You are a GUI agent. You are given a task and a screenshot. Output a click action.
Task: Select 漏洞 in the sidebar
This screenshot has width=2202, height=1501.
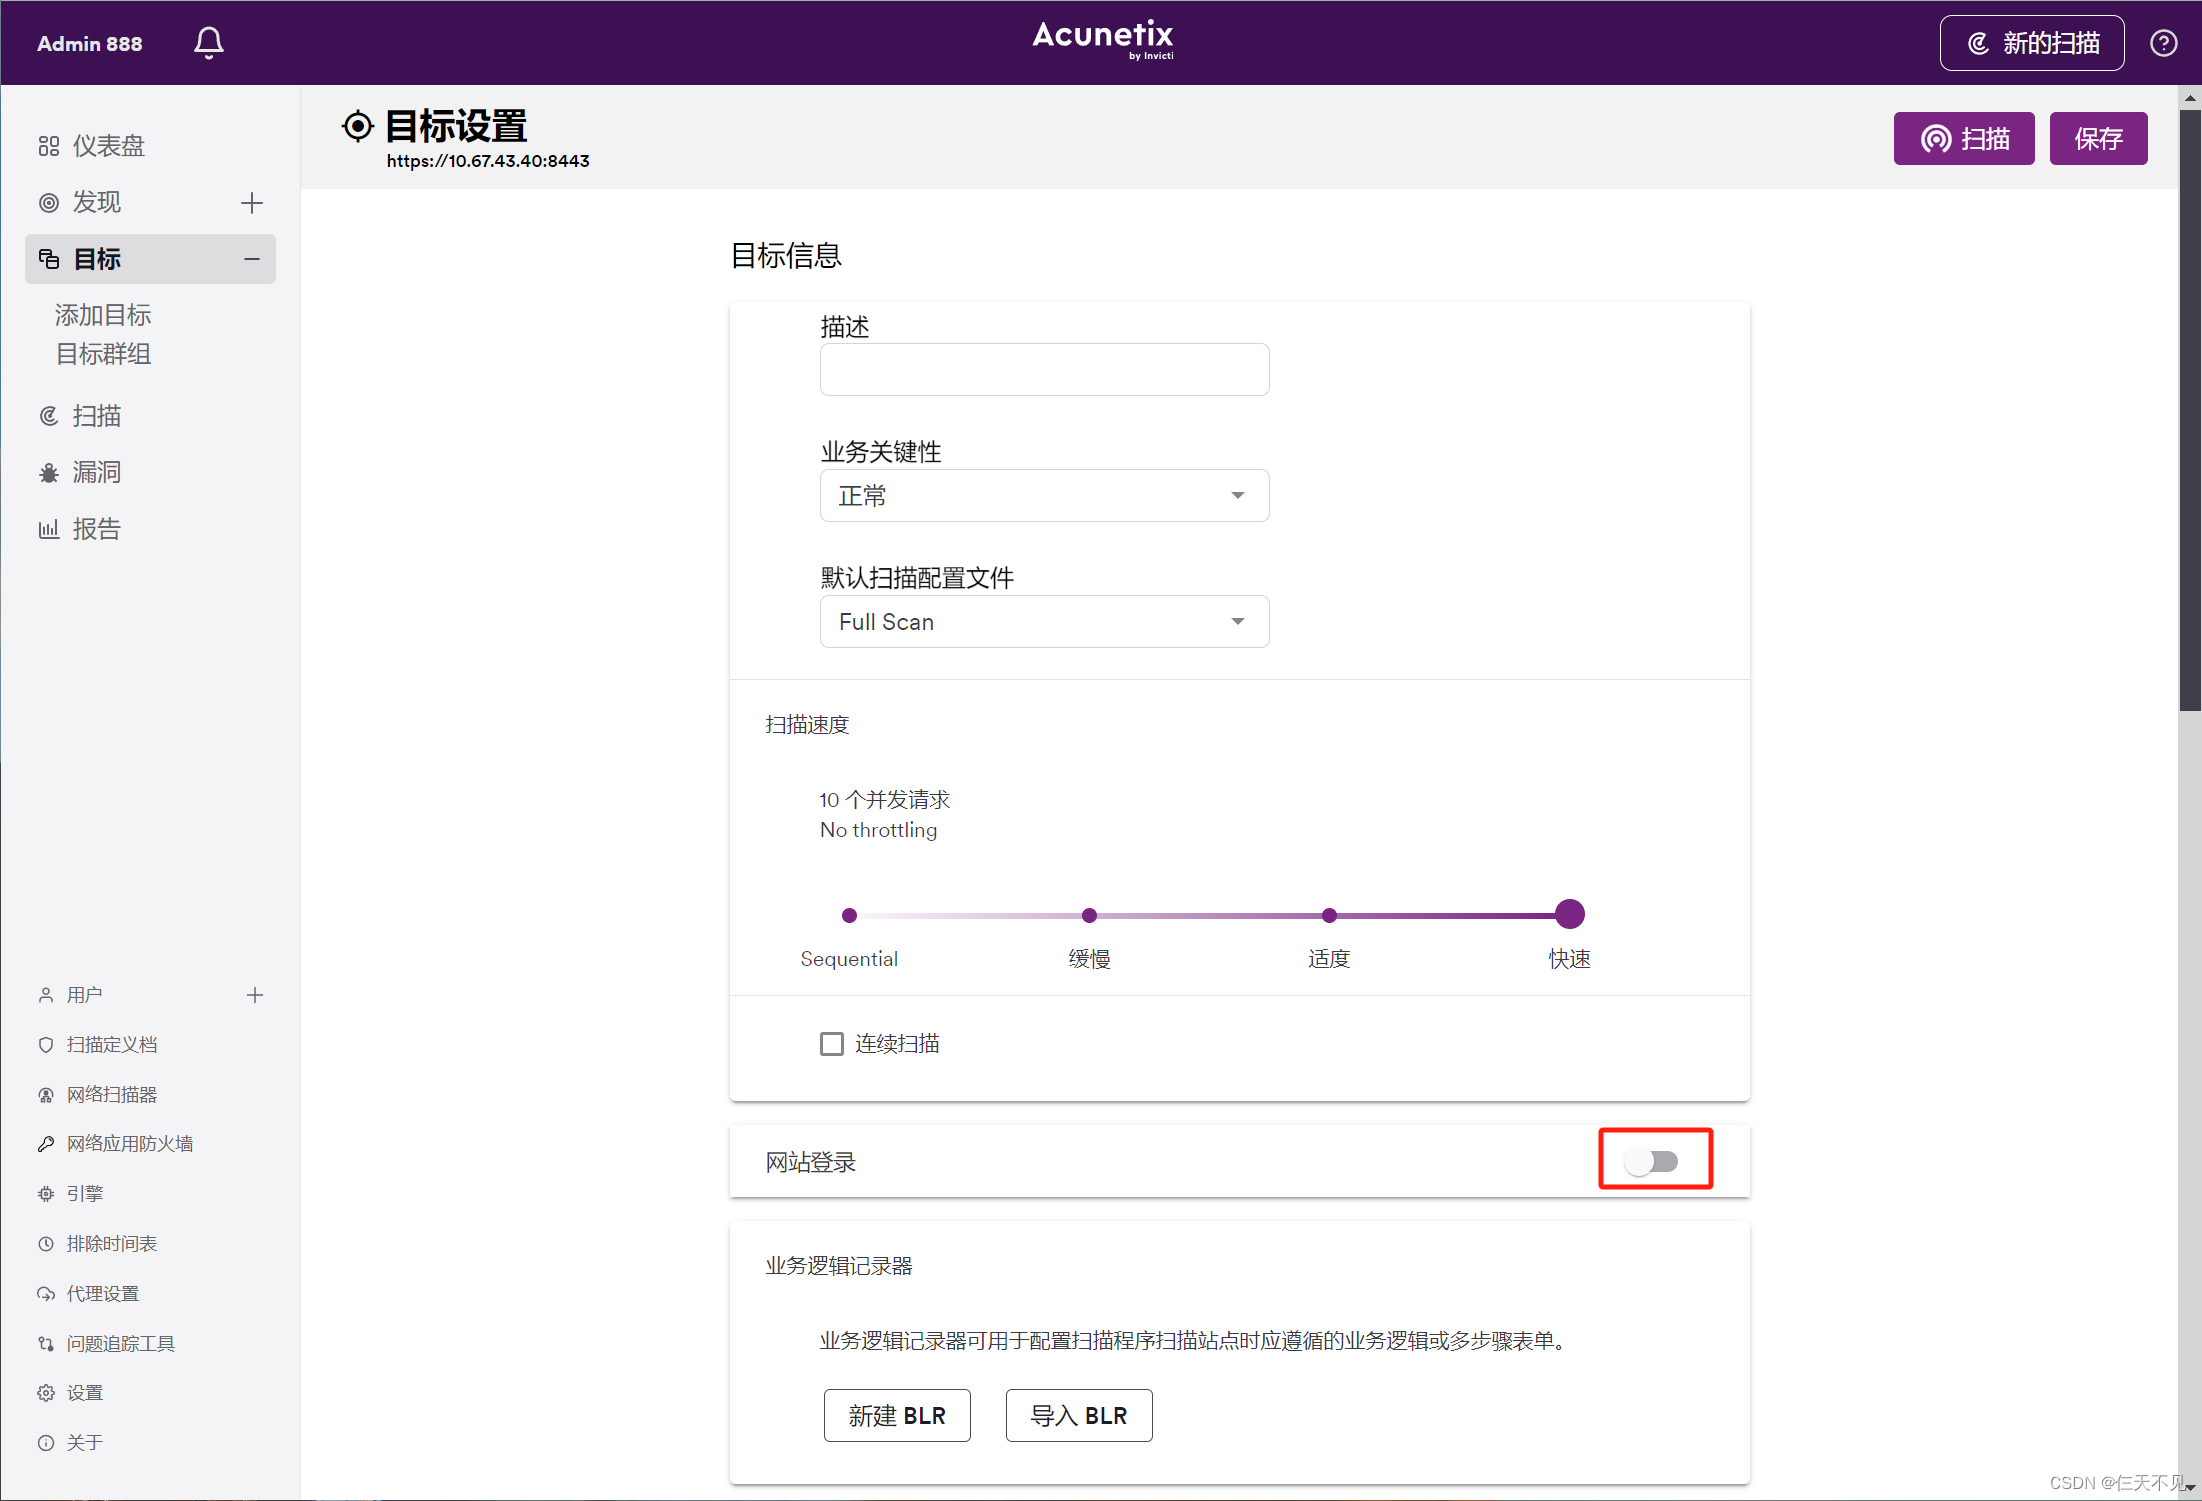click(97, 472)
